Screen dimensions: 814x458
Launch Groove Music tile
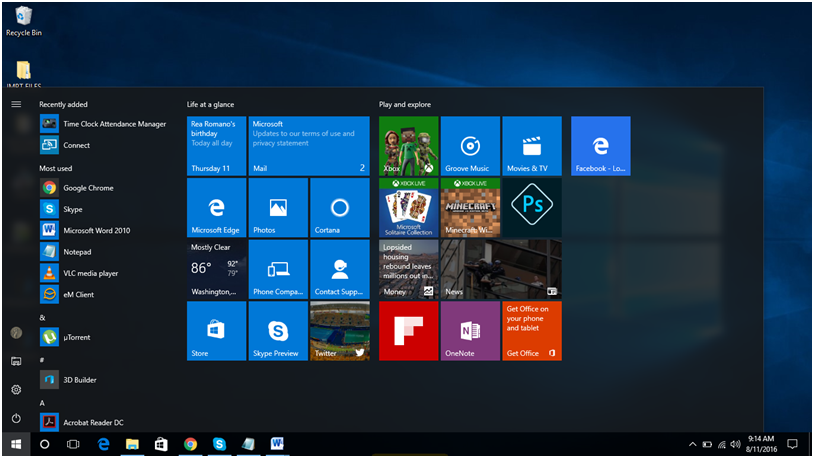470,146
